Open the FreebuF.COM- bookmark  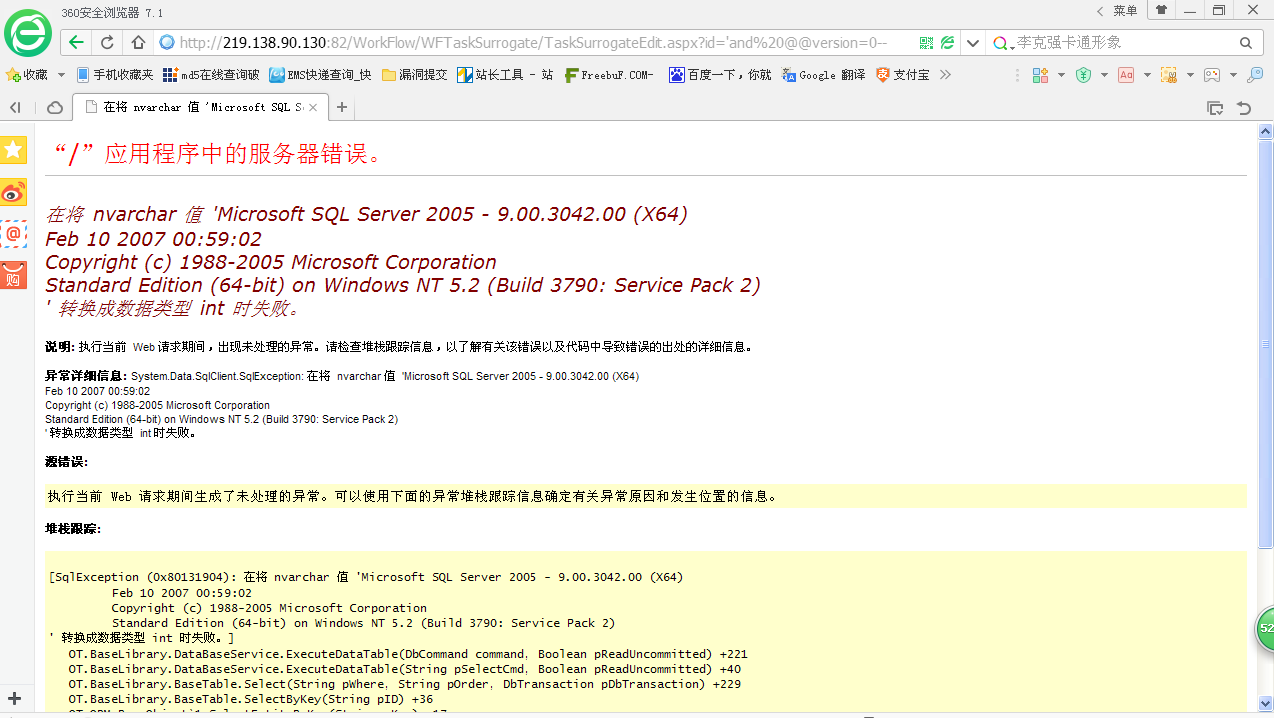pyautogui.click(x=610, y=75)
